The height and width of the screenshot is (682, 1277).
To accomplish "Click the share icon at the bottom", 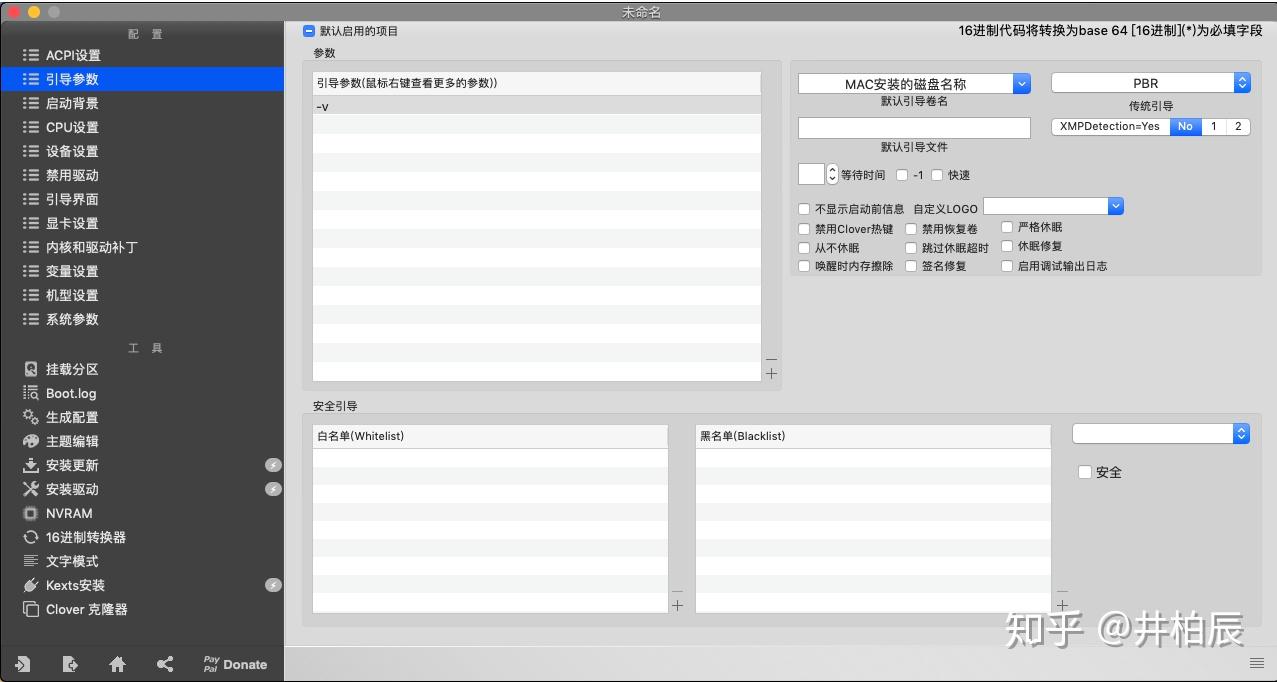I will (x=165, y=663).
